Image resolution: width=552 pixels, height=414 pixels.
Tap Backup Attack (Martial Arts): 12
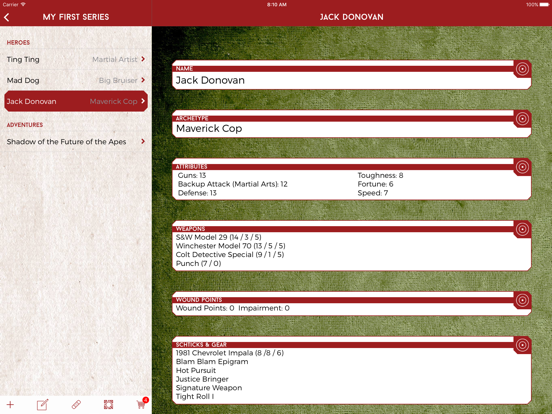click(233, 184)
